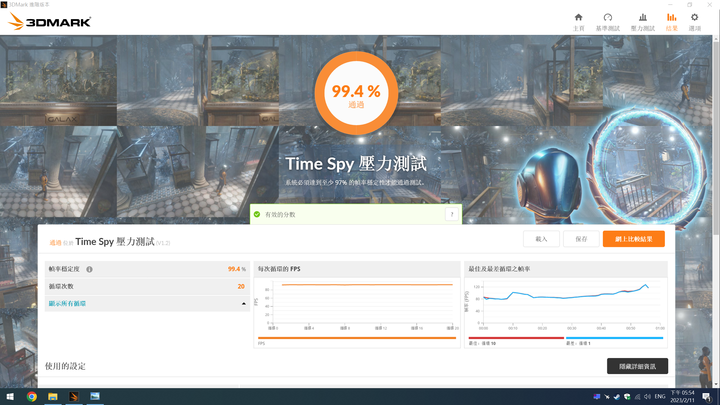Click the question mark help button
Image resolution: width=720 pixels, height=405 pixels.
452,214
